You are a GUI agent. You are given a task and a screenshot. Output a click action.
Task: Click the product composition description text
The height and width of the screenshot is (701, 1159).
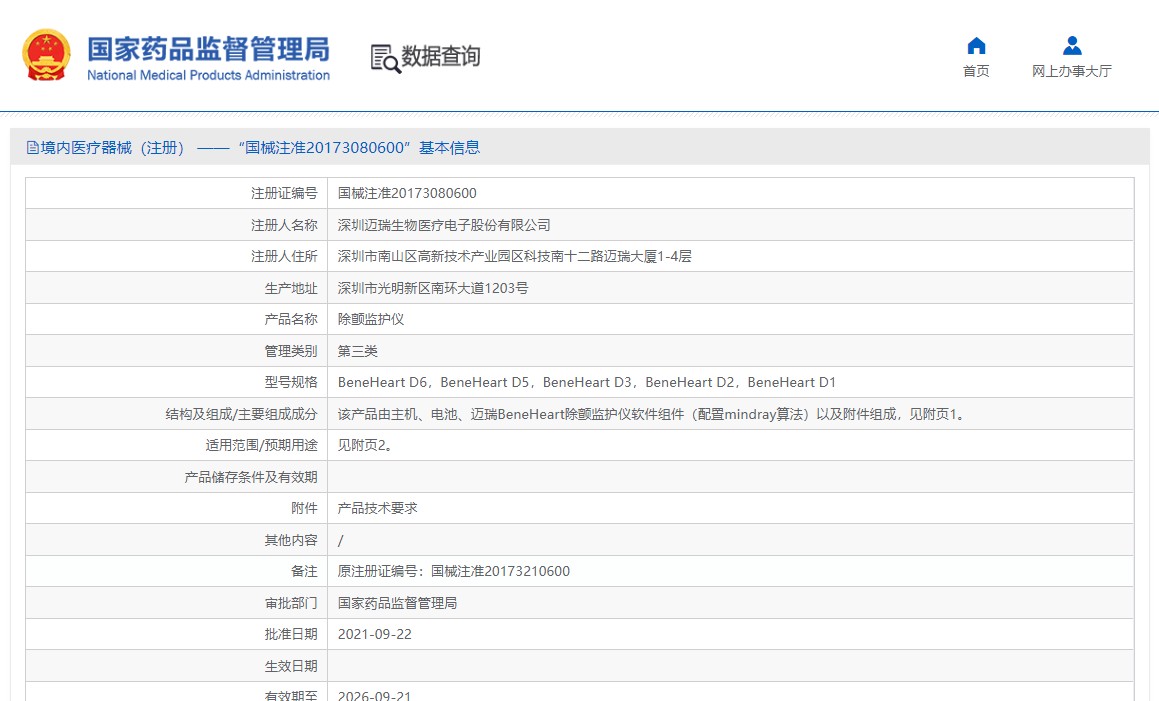(653, 414)
